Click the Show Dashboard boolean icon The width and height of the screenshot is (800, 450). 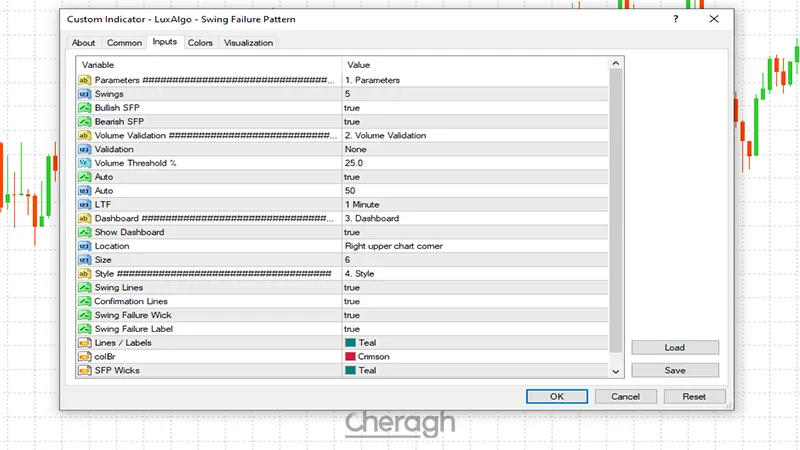(84, 232)
